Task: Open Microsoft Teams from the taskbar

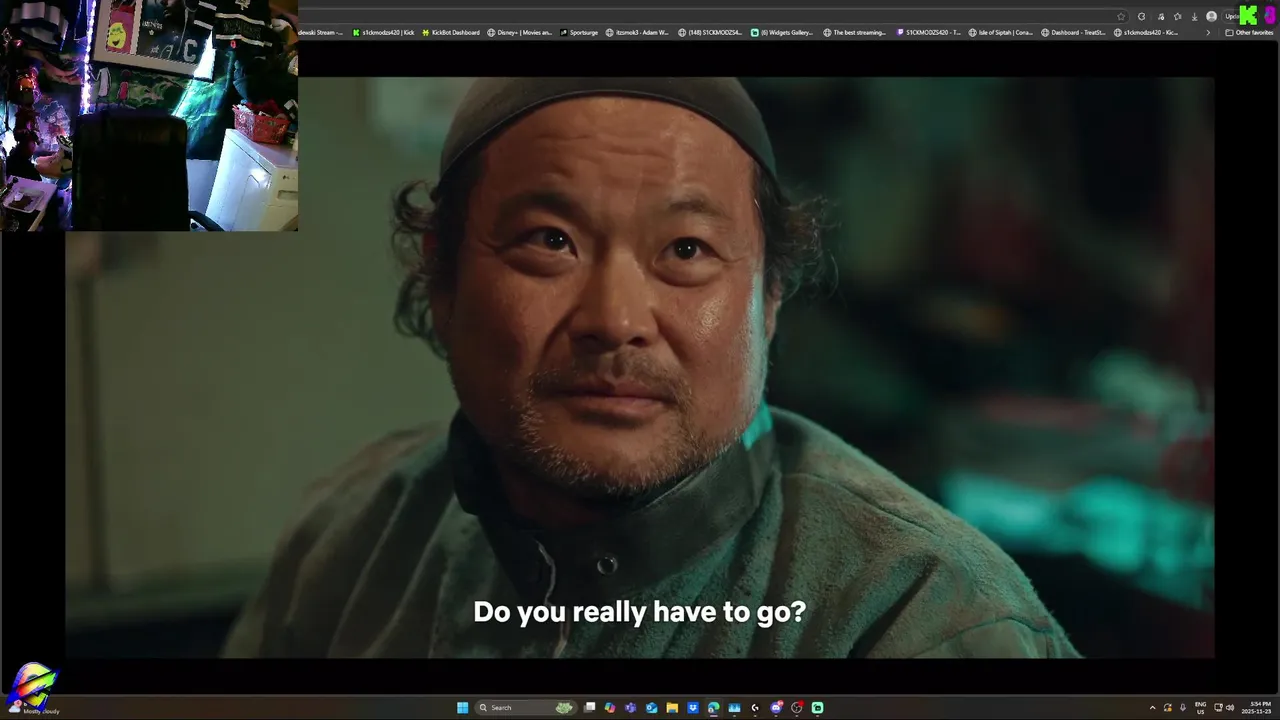Action: [x=630, y=708]
